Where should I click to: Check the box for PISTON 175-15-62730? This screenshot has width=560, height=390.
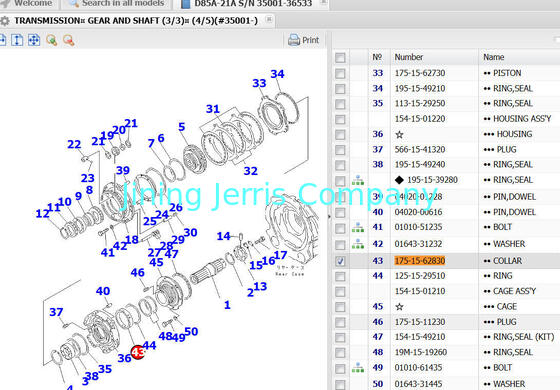340,73
